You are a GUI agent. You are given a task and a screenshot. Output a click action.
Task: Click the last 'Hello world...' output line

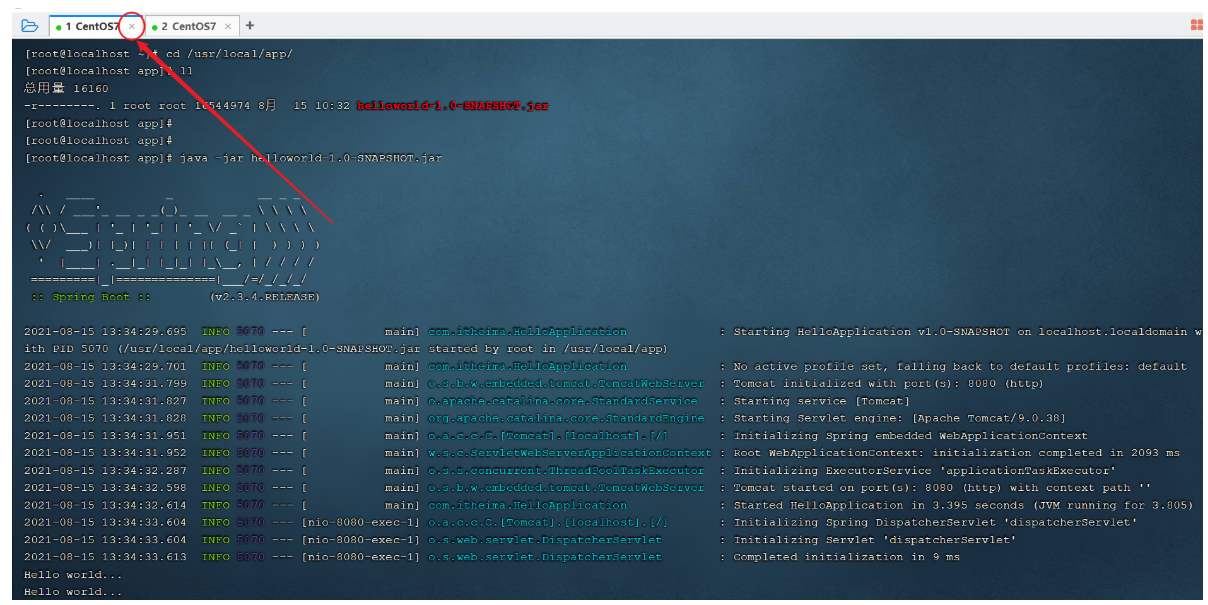(74, 592)
